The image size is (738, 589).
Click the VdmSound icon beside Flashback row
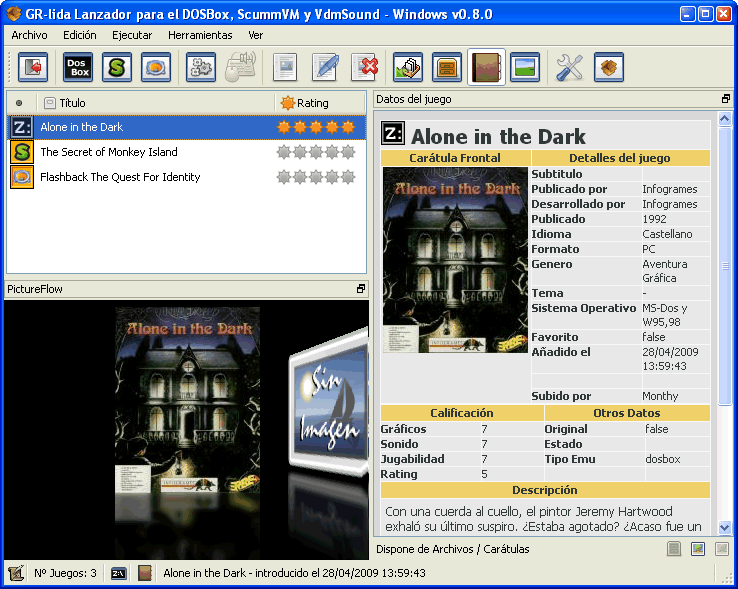click(x=22, y=177)
